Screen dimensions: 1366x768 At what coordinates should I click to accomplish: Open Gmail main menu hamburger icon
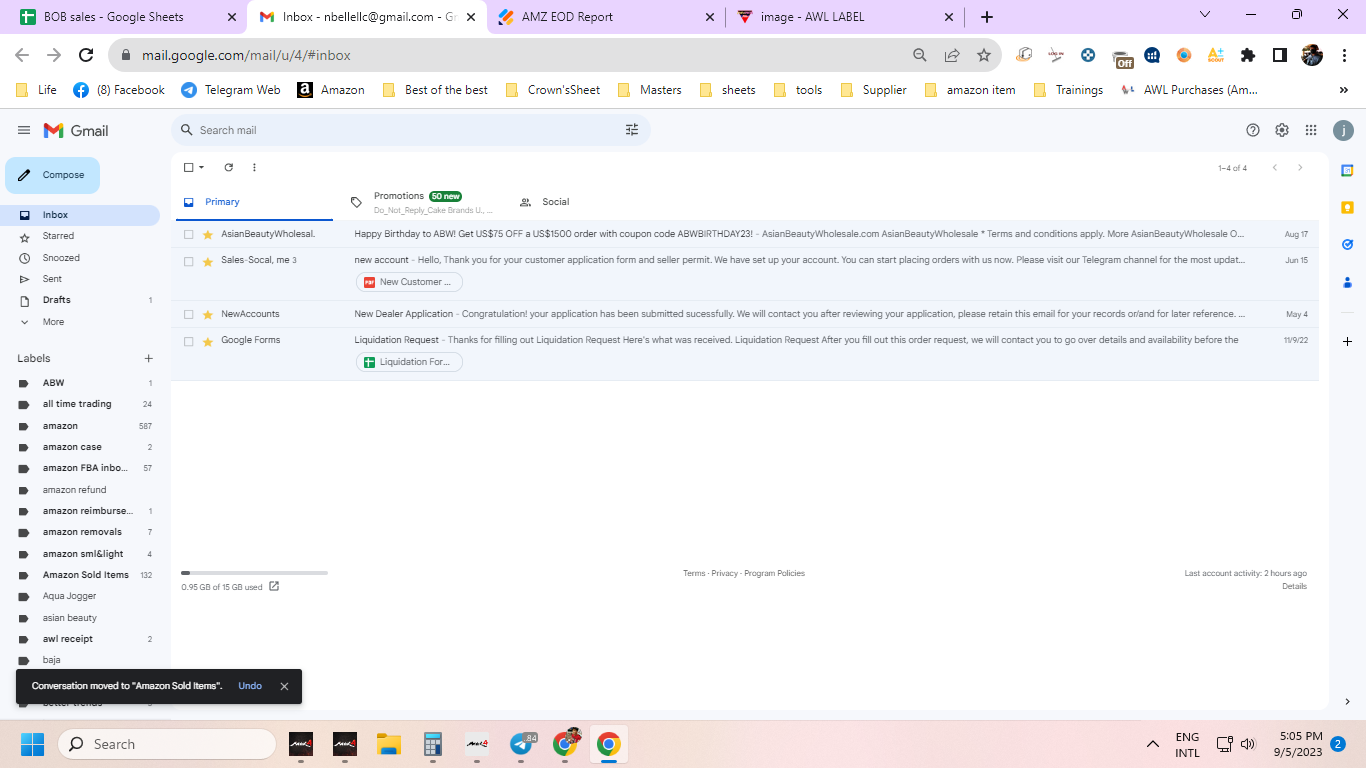(24, 130)
